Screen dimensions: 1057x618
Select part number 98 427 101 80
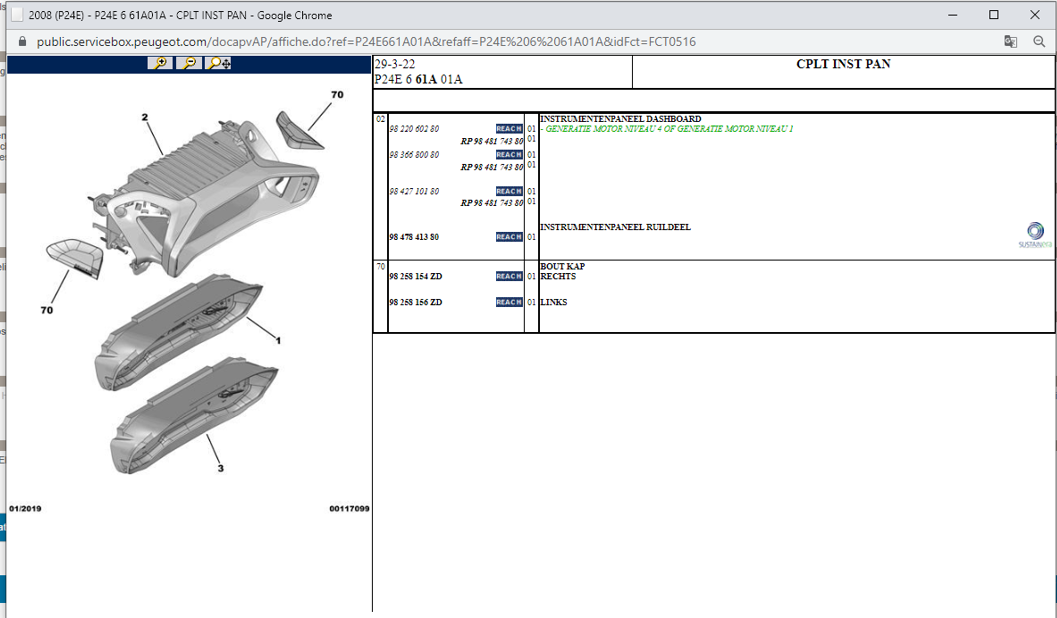[x=414, y=191]
